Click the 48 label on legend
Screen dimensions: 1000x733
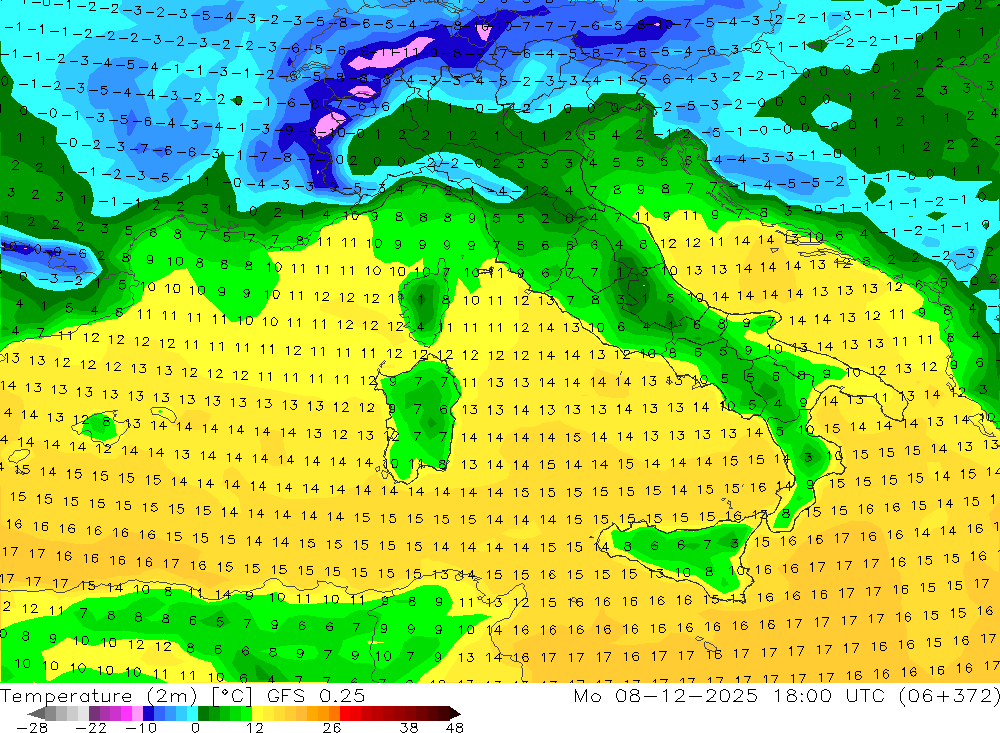pyautogui.click(x=454, y=728)
